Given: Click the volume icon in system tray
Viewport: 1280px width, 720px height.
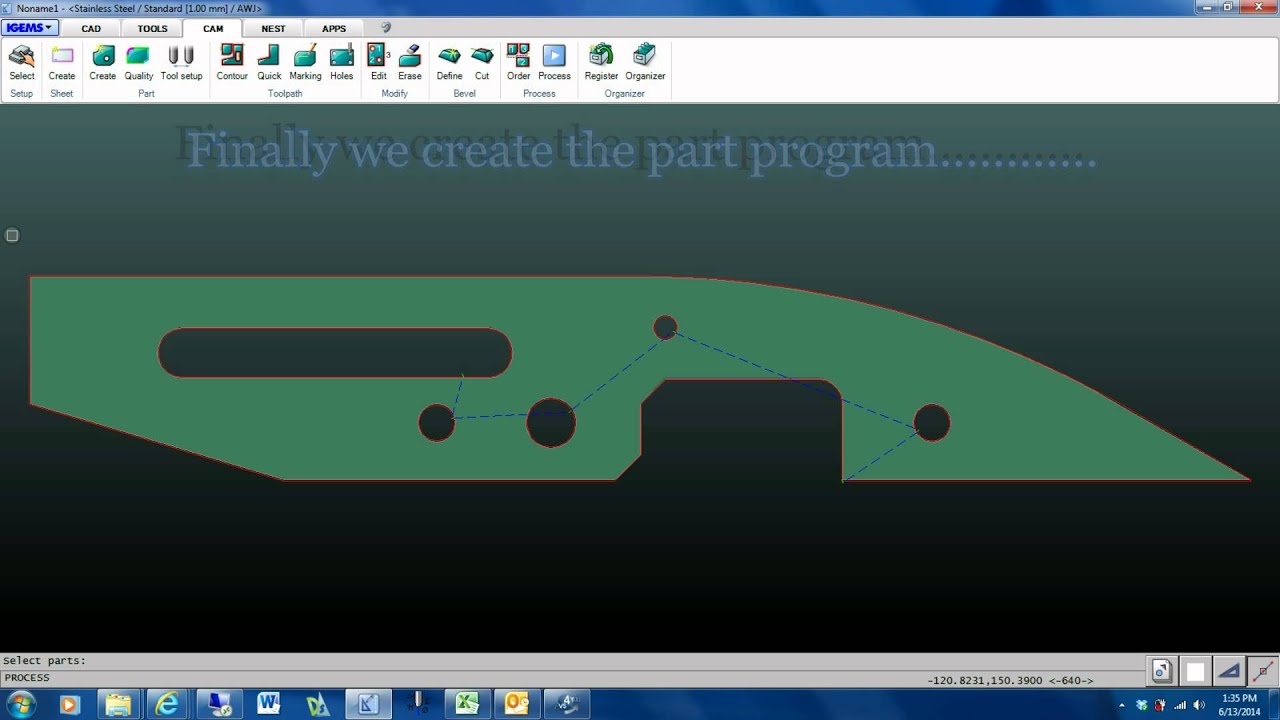Looking at the screenshot, I should point(1199,705).
